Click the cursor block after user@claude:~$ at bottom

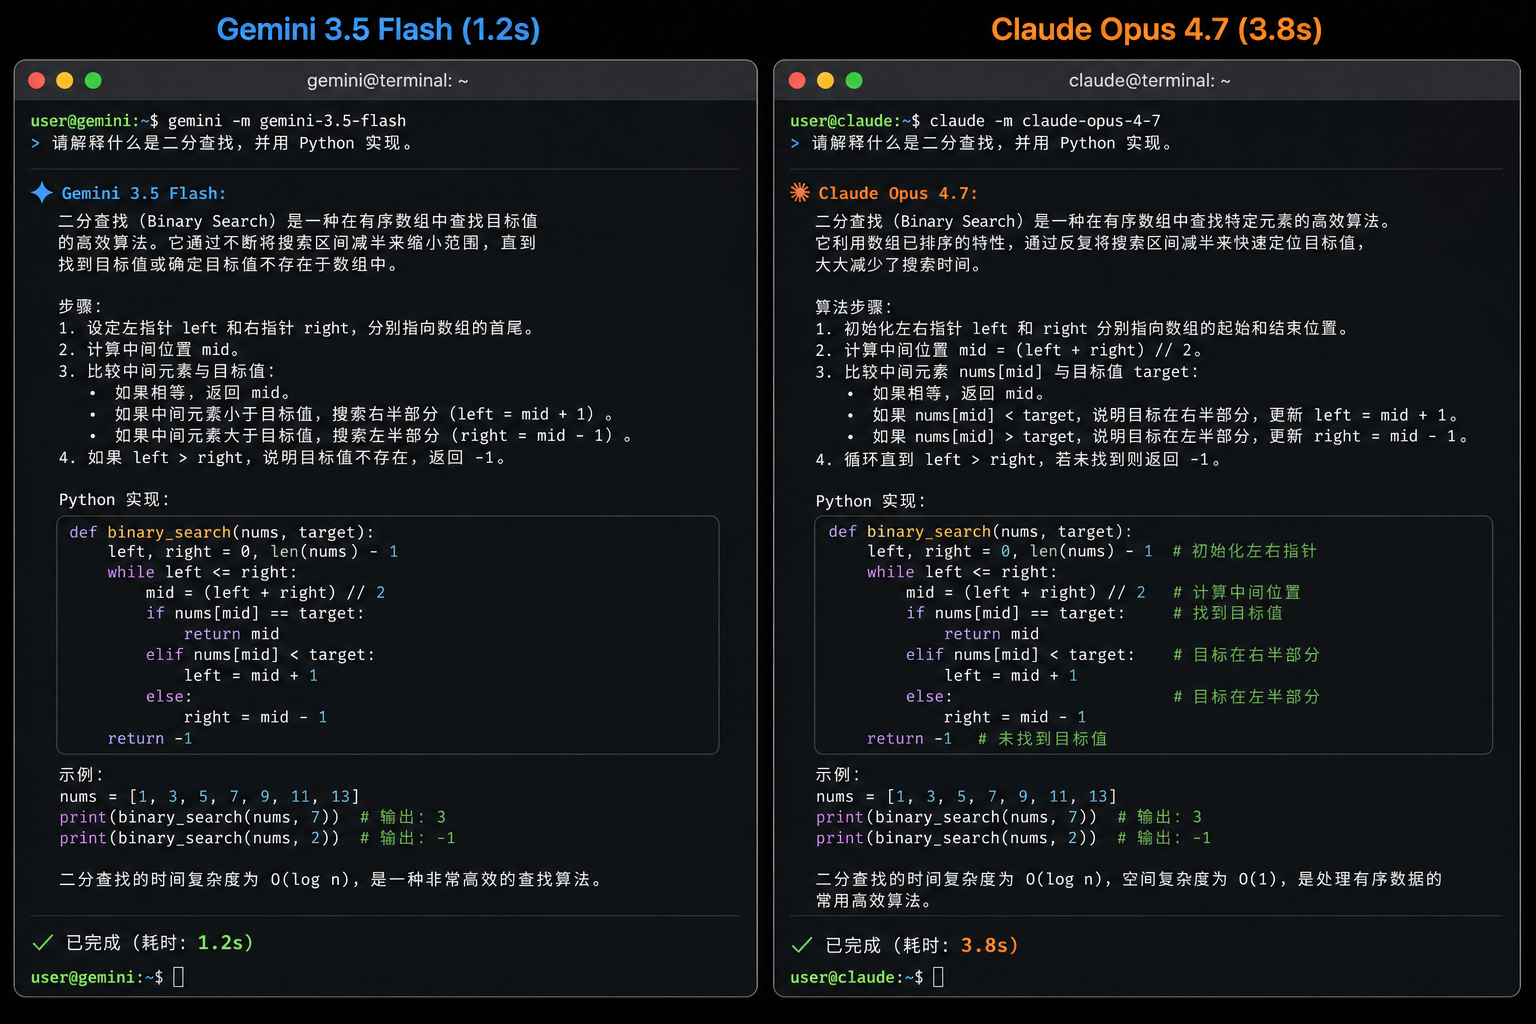coord(938,977)
